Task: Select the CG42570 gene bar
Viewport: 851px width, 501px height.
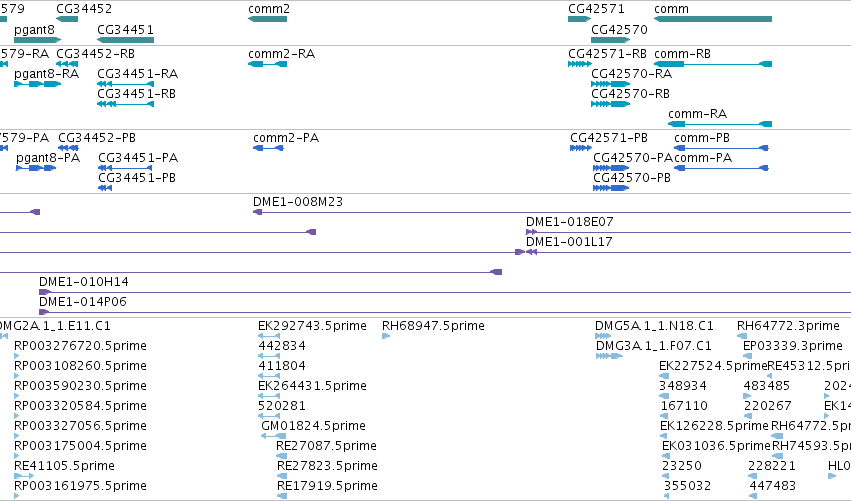Action: coord(611,40)
